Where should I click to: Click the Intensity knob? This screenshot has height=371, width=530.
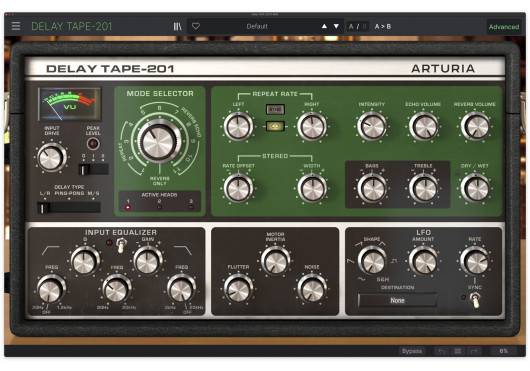click(x=372, y=126)
